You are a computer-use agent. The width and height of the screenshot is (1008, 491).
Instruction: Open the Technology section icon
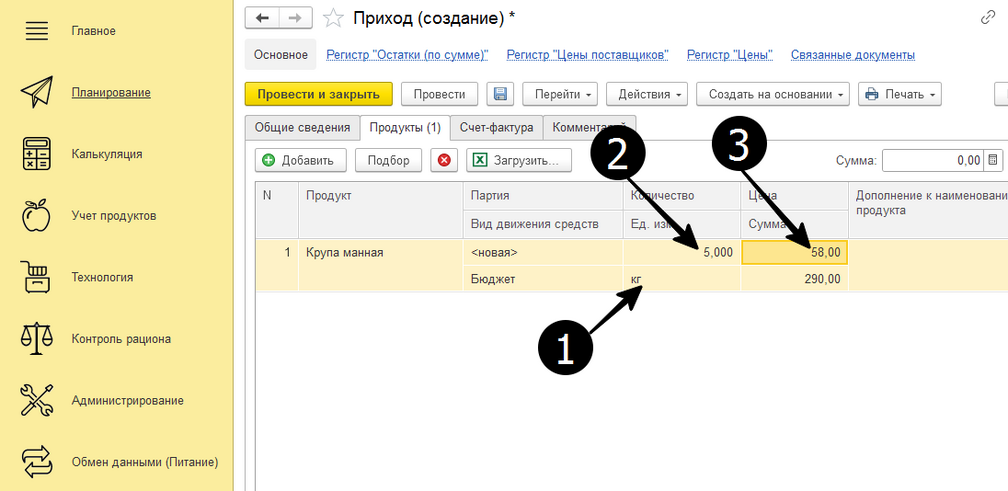tap(36, 277)
